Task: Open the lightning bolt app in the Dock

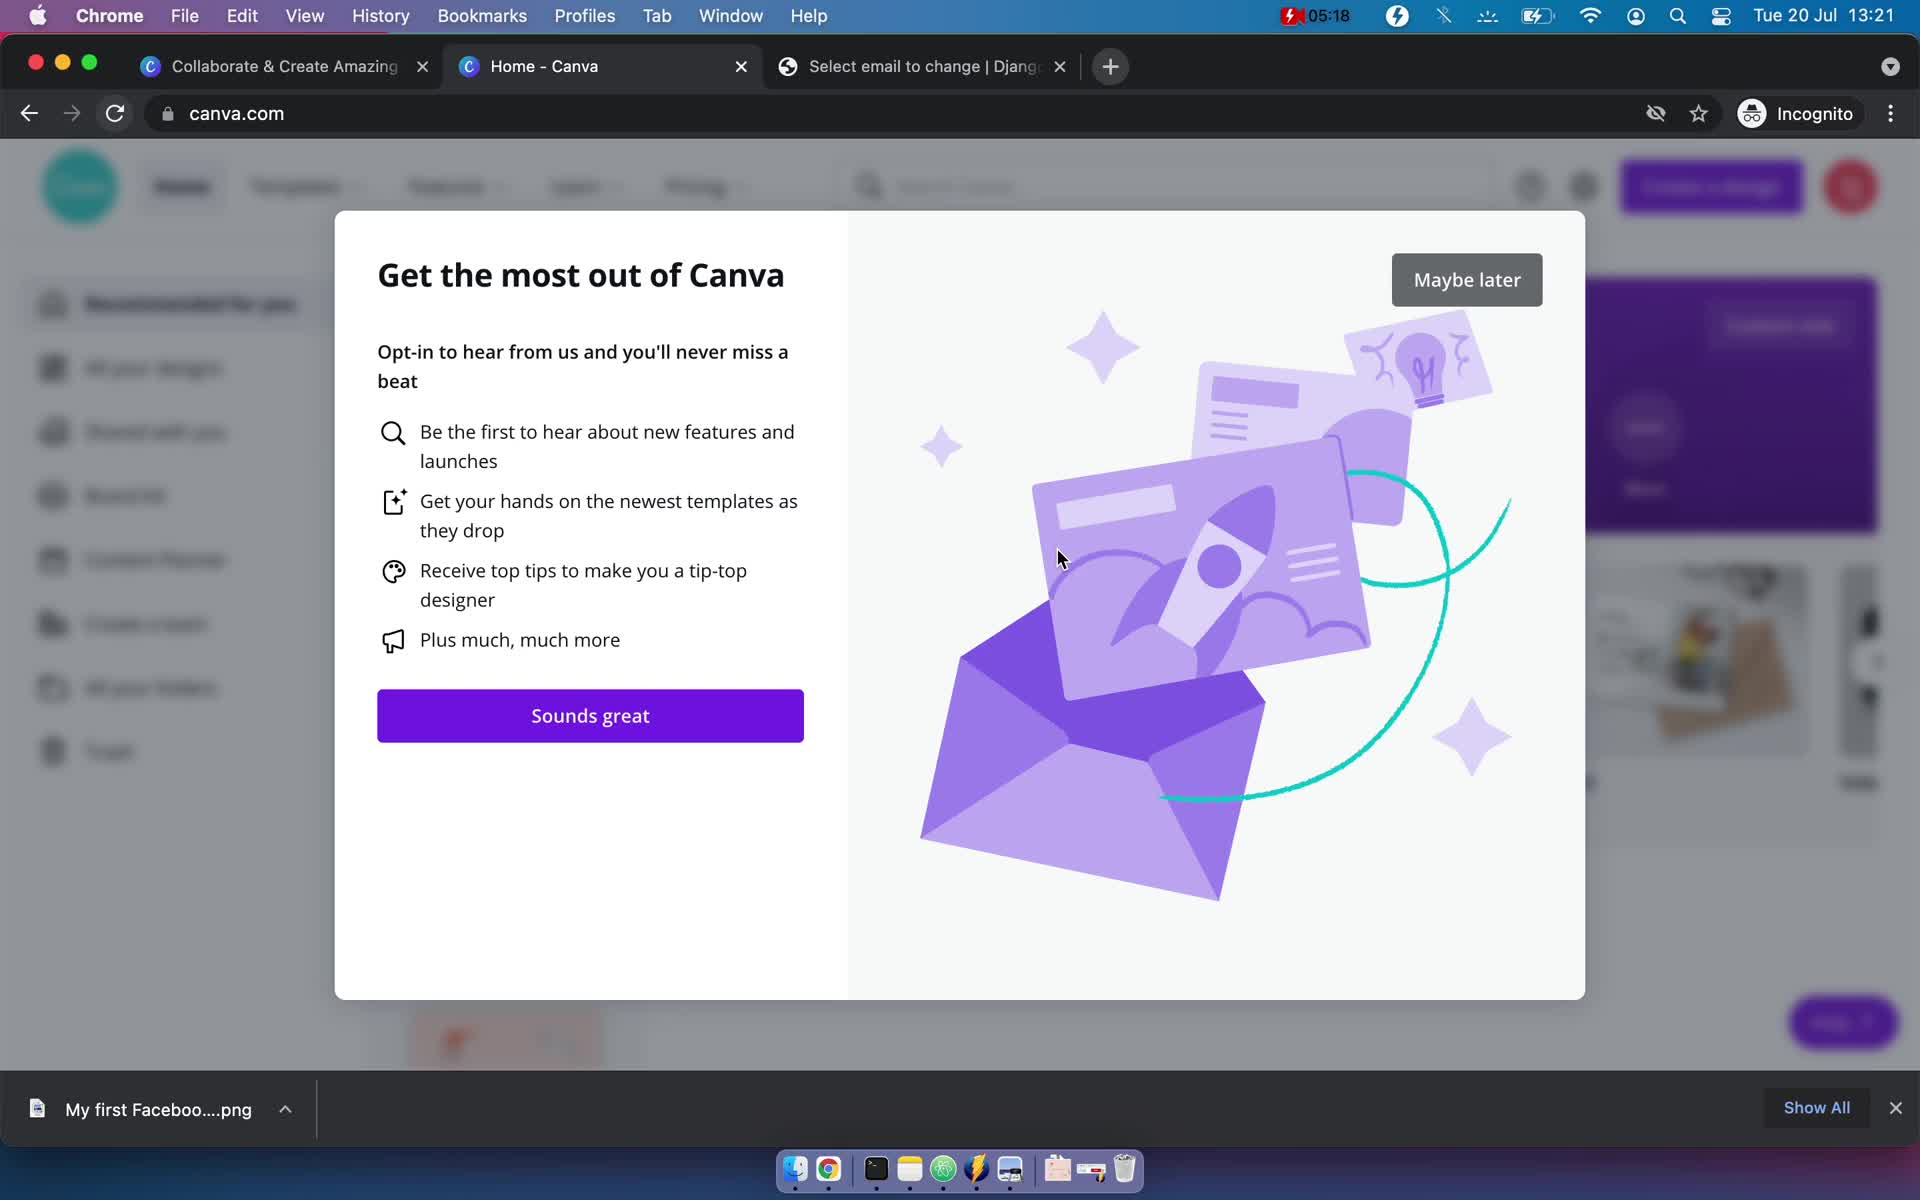Action: click(x=976, y=1169)
